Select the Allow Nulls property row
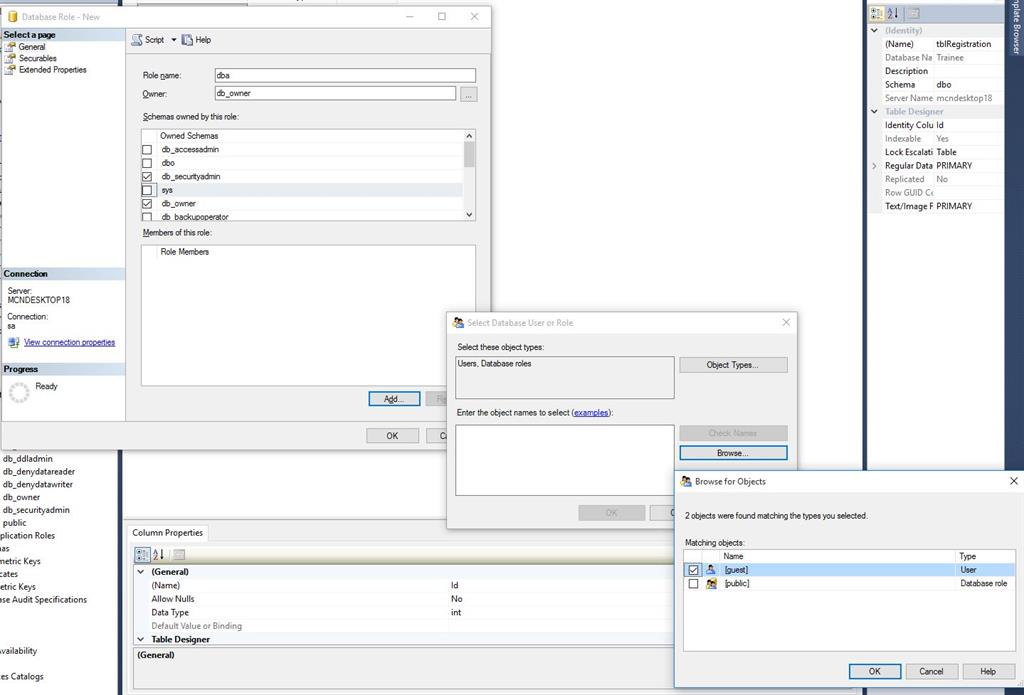Viewport: 1024px width, 695px height. coord(405,599)
